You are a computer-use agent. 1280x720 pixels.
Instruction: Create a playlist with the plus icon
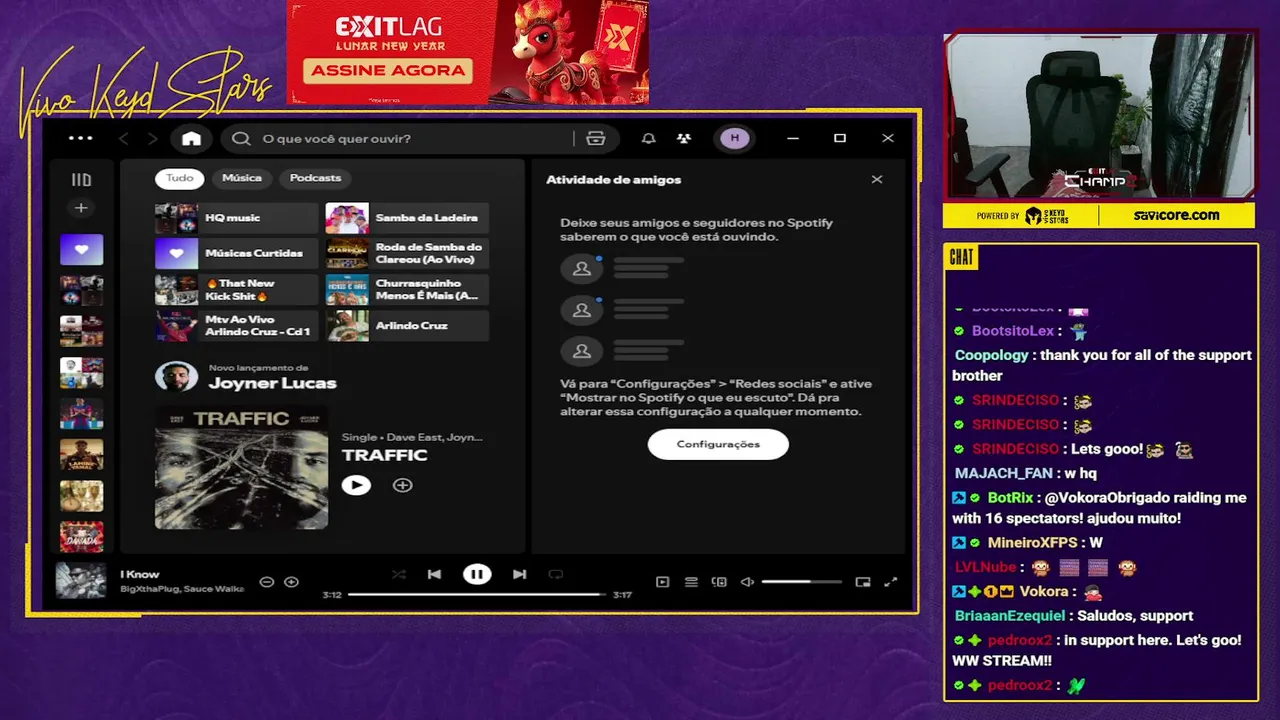click(x=81, y=208)
